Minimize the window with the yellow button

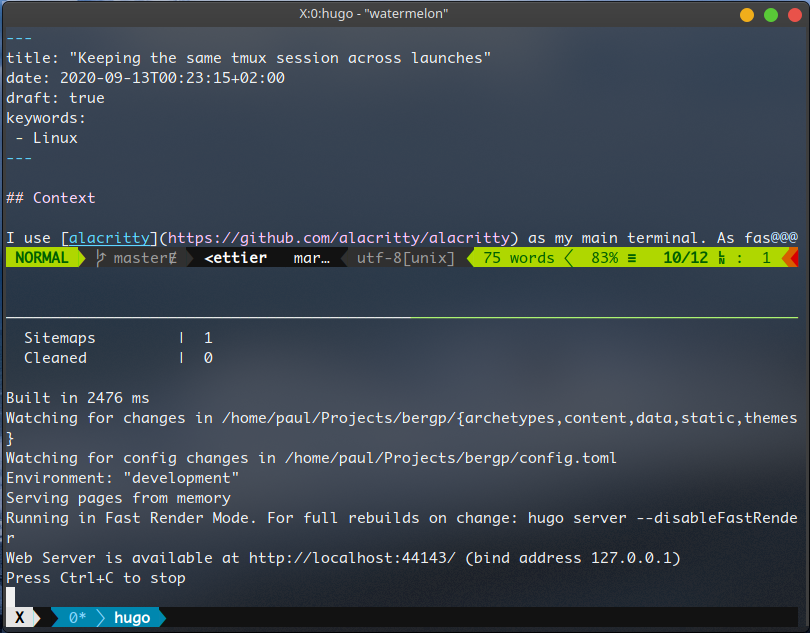[x=747, y=15]
